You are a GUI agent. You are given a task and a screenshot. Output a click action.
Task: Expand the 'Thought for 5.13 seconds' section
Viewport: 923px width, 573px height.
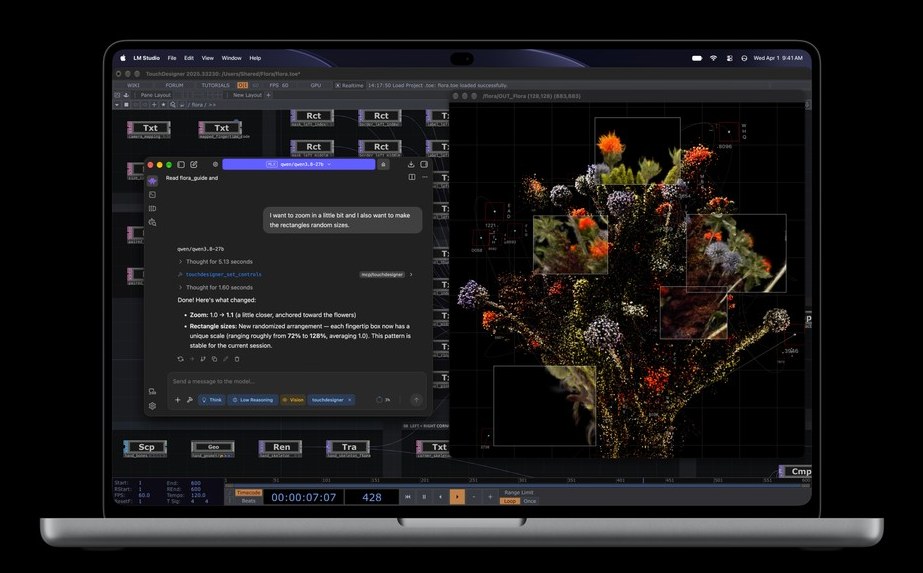coord(215,261)
